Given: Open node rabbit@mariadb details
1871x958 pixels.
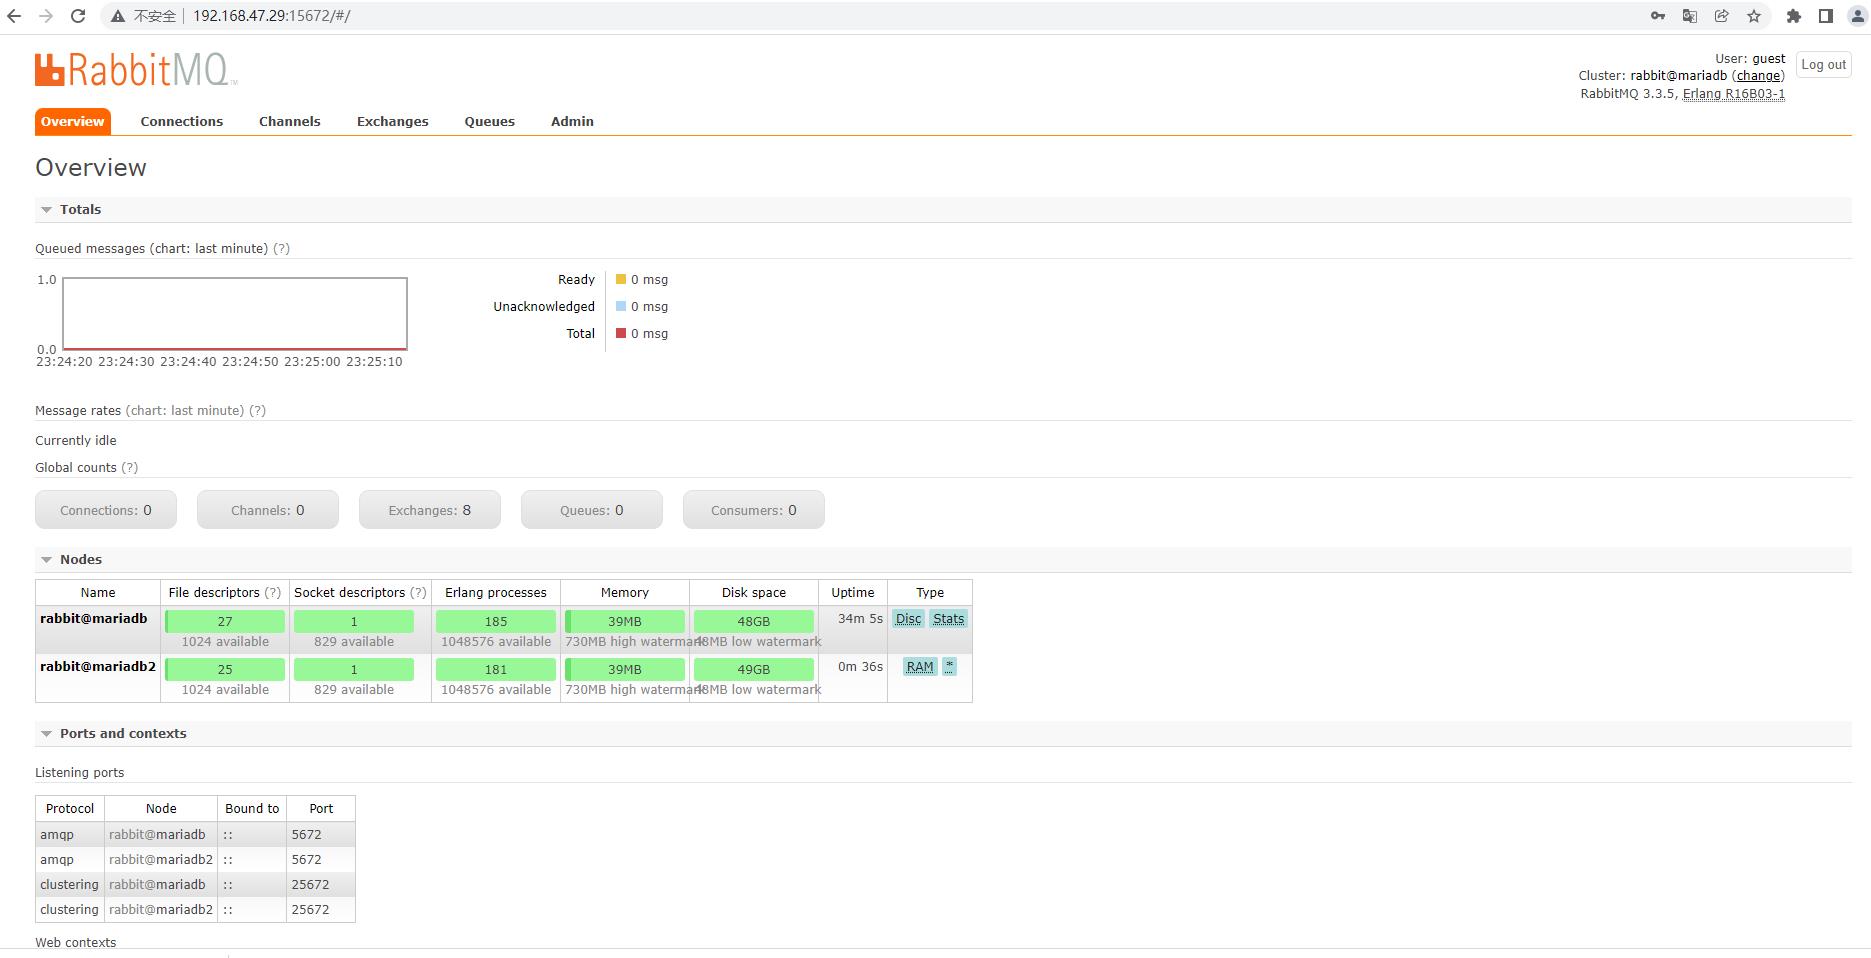Looking at the screenshot, I should (94, 619).
